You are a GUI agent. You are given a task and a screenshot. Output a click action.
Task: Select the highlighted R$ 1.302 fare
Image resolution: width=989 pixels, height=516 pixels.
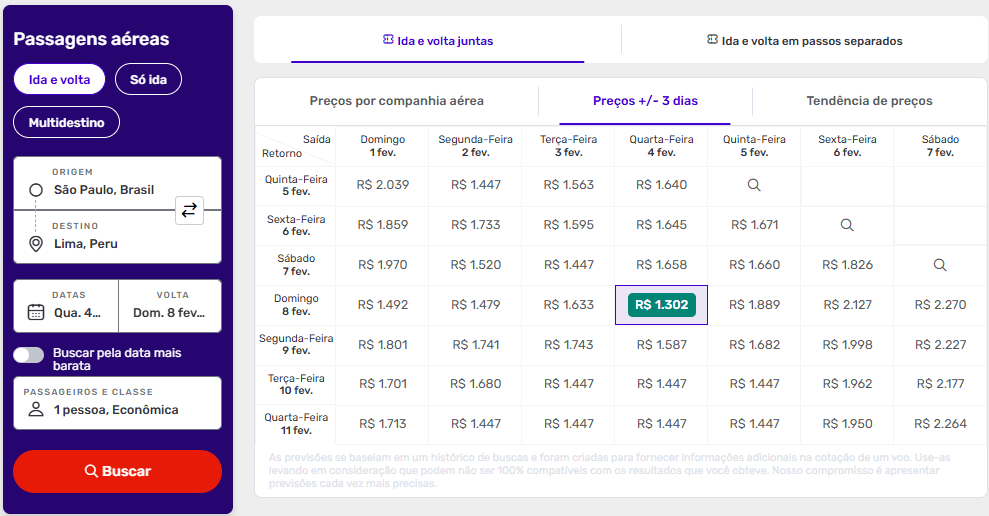(x=661, y=305)
